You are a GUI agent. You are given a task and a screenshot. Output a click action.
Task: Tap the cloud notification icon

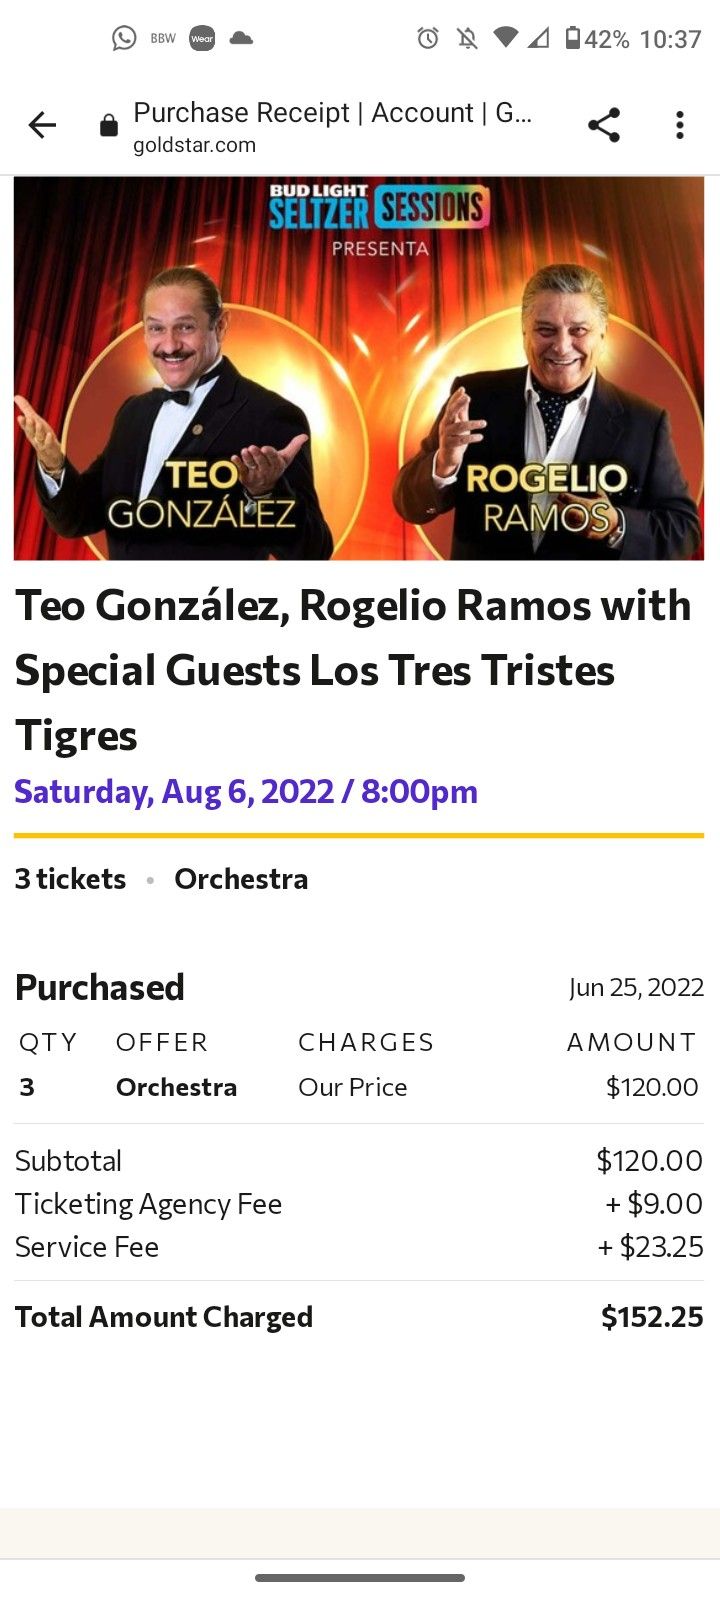click(241, 39)
